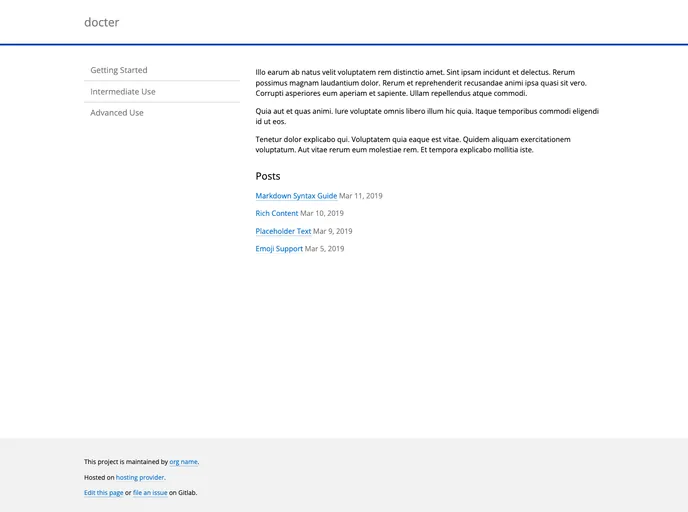Viewport: 688px width, 512px height.
Task: Click the Edit this page link
Action: click(104, 493)
